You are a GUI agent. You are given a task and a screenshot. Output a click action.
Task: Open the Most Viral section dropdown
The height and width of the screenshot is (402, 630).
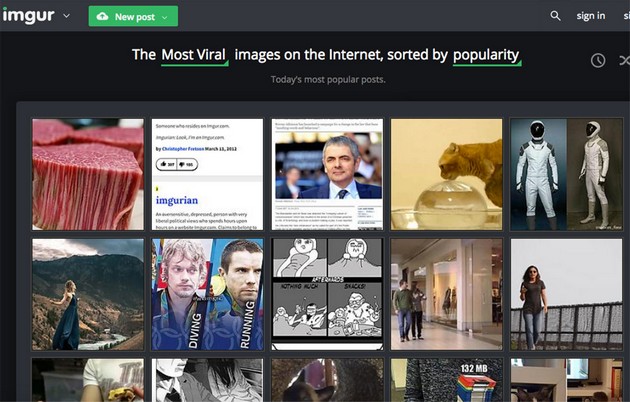point(194,55)
